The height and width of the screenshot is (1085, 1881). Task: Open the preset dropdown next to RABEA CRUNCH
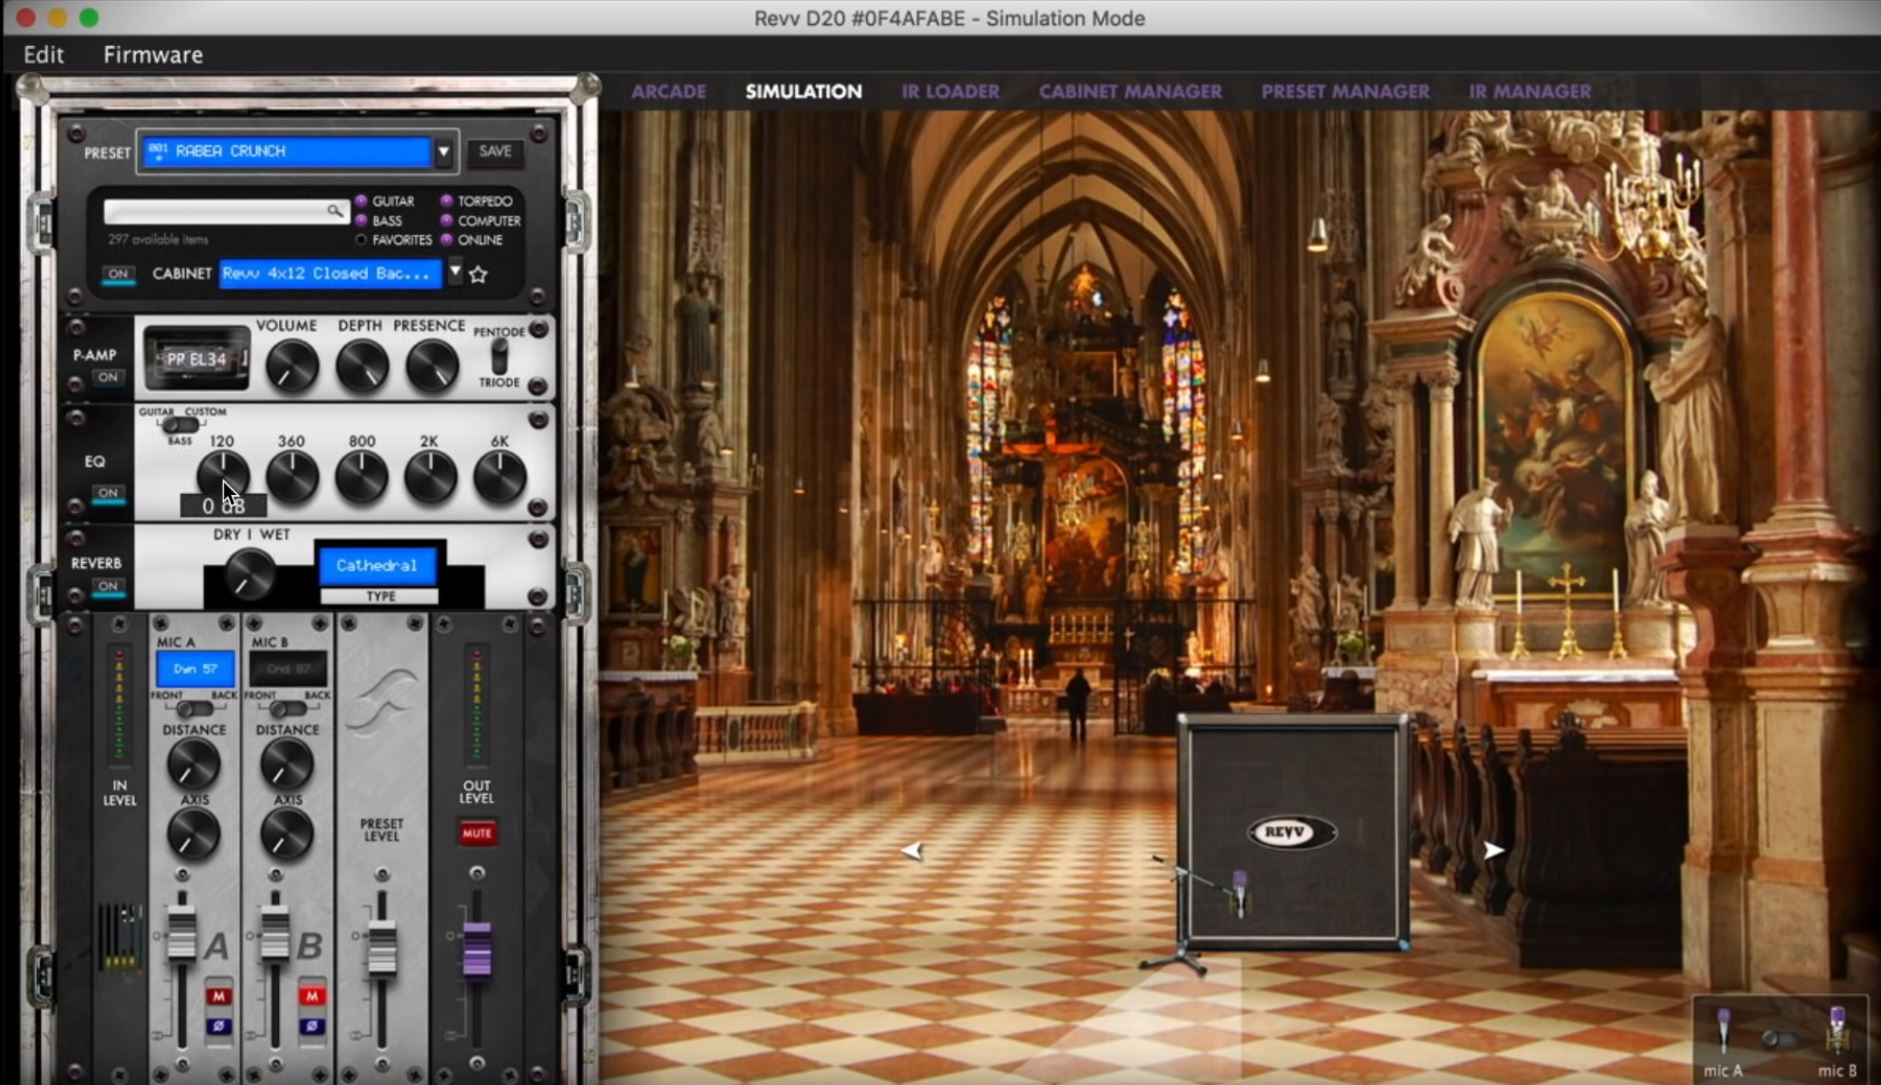tap(444, 152)
